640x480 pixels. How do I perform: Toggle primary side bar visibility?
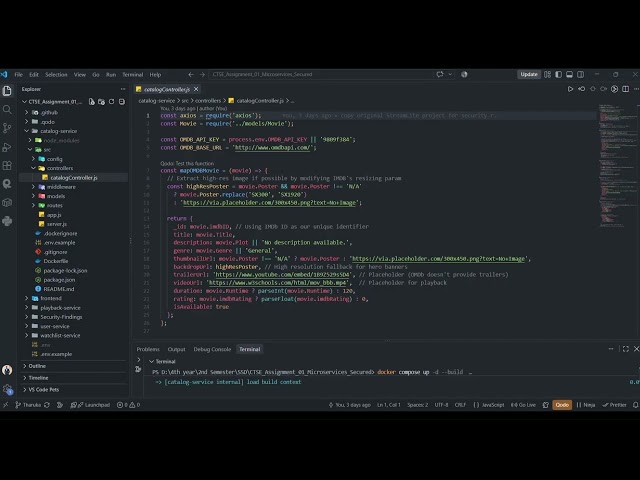pyautogui.click(x=558, y=74)
